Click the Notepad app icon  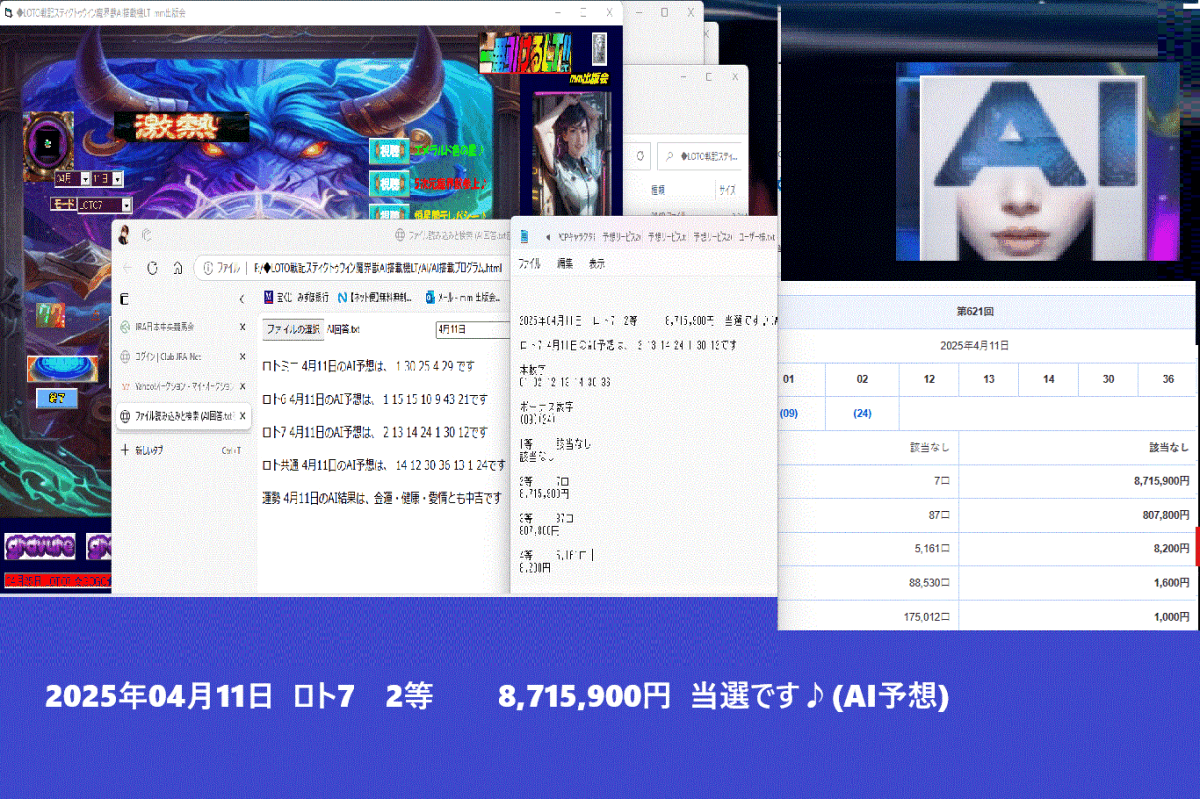click(525, 237)
